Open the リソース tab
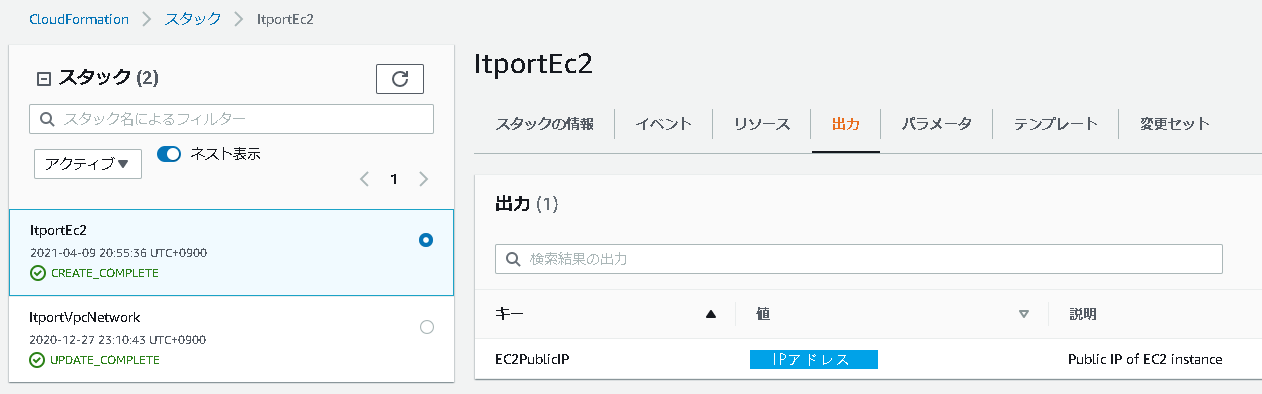 [x=762, y=124]
